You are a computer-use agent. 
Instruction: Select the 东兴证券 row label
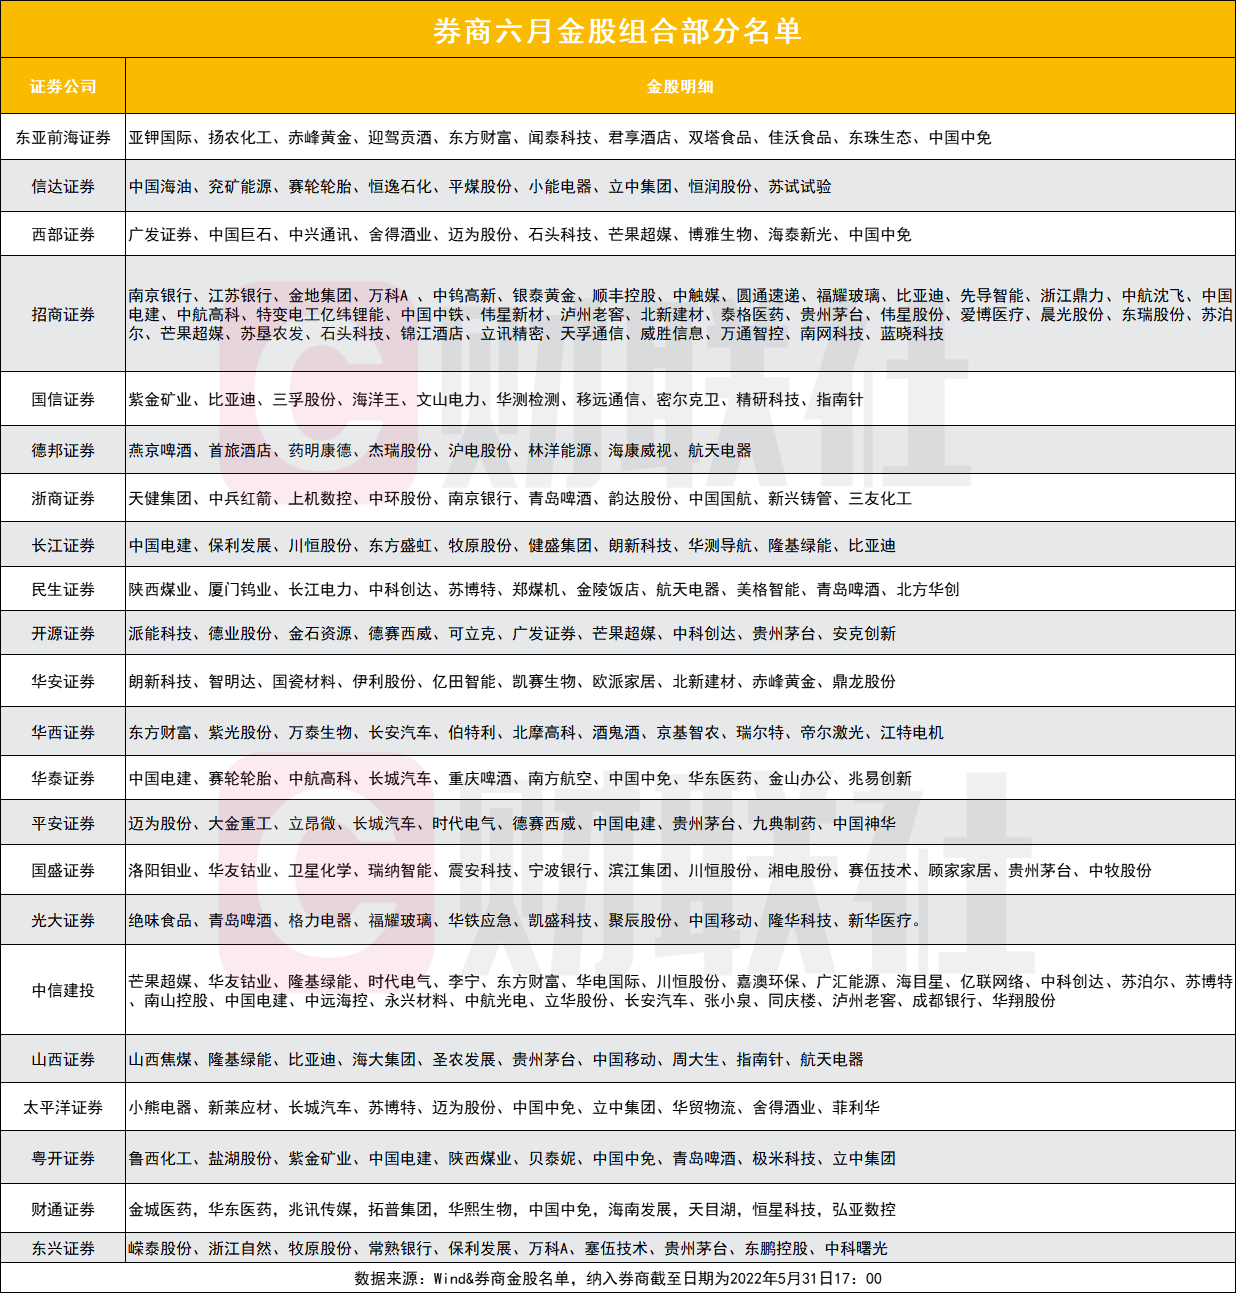pos(63,1249)
